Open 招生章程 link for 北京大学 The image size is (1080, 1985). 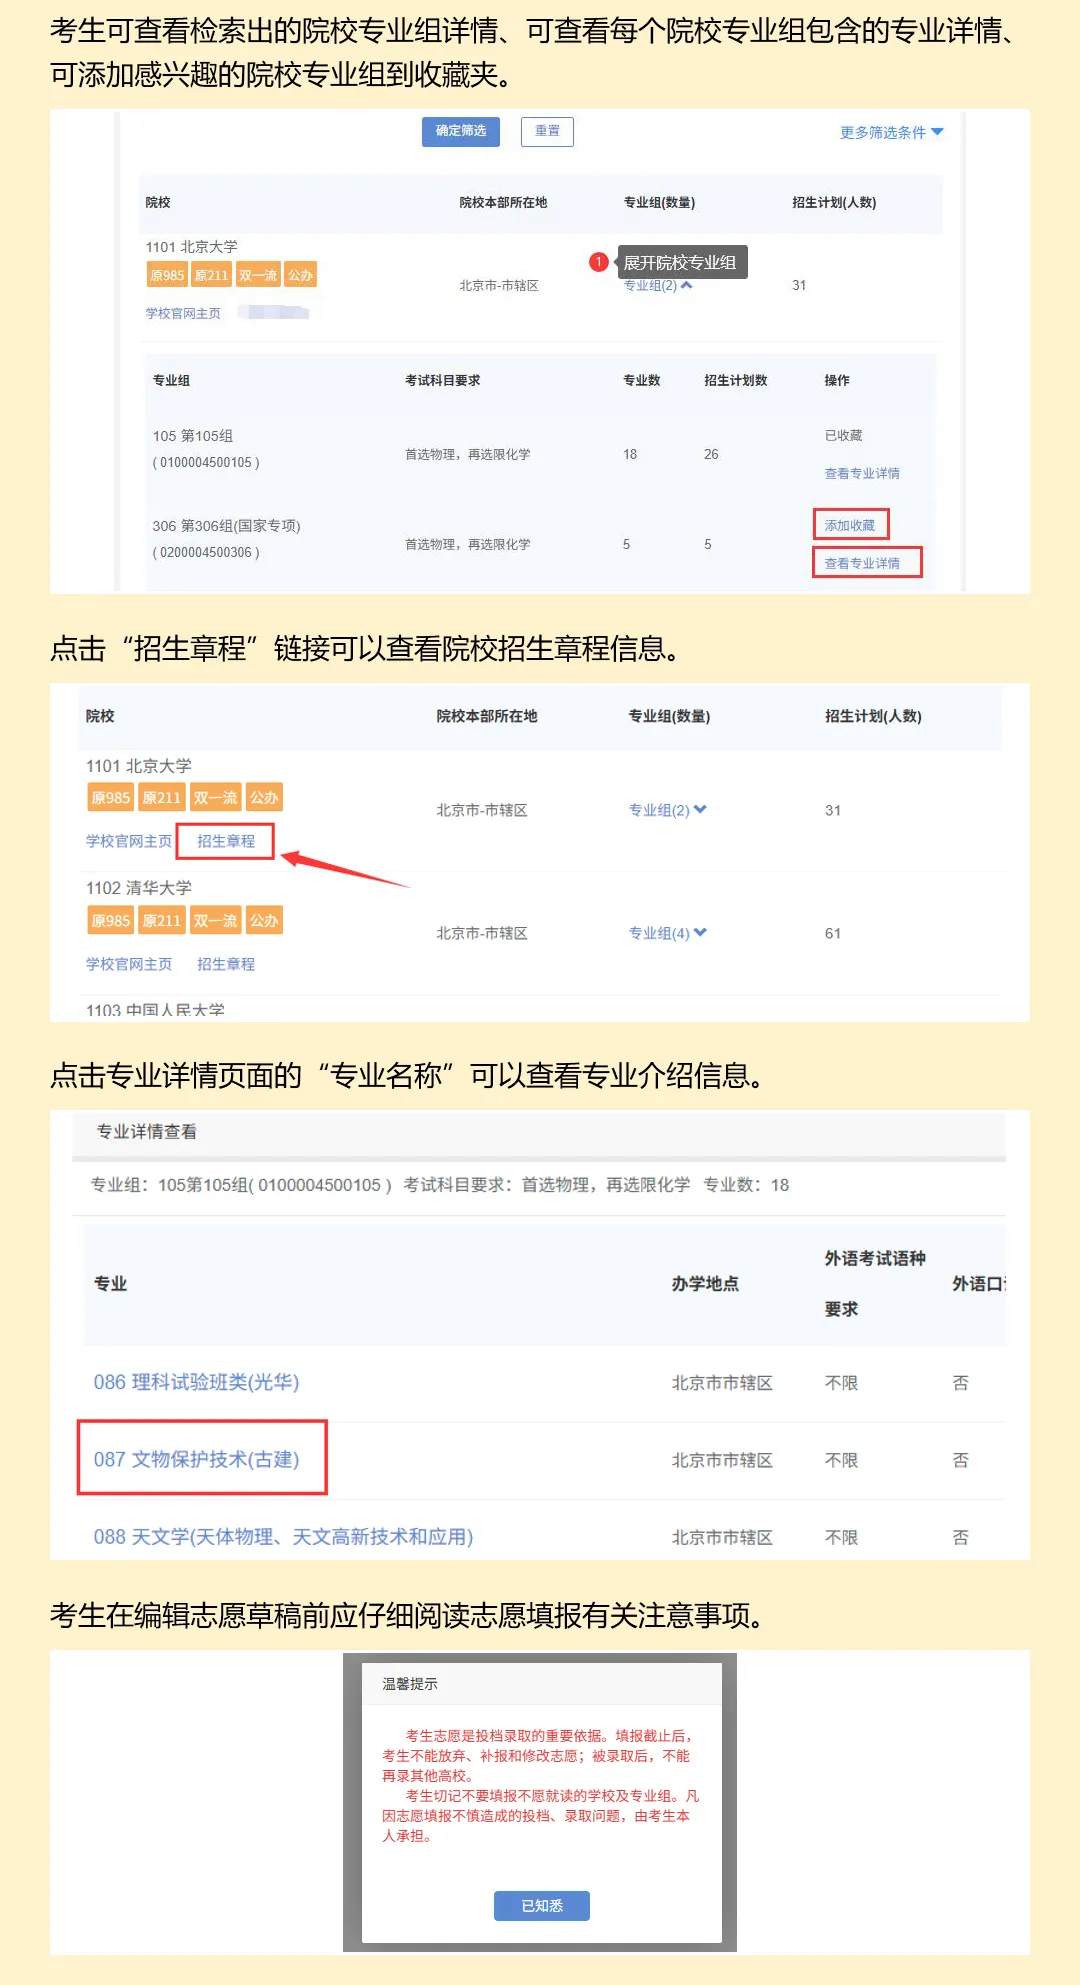pos(226,841)
